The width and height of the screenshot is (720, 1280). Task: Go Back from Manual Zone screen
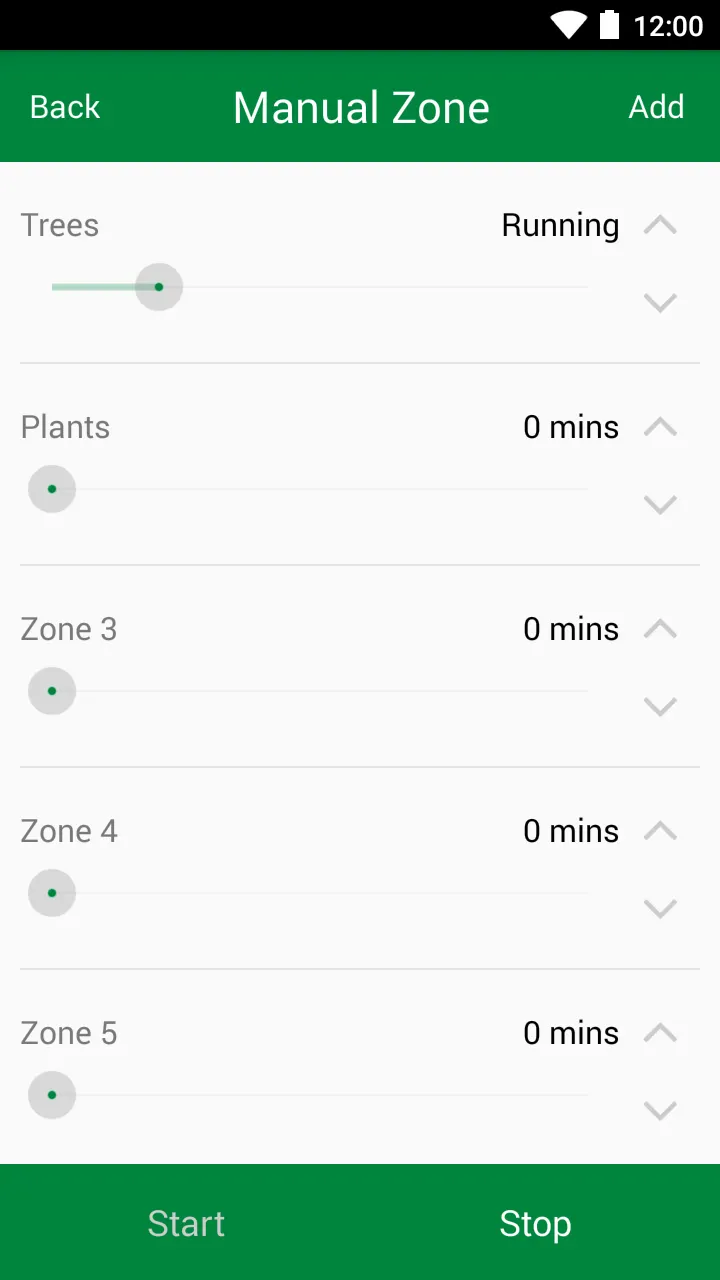click(65, 107)
